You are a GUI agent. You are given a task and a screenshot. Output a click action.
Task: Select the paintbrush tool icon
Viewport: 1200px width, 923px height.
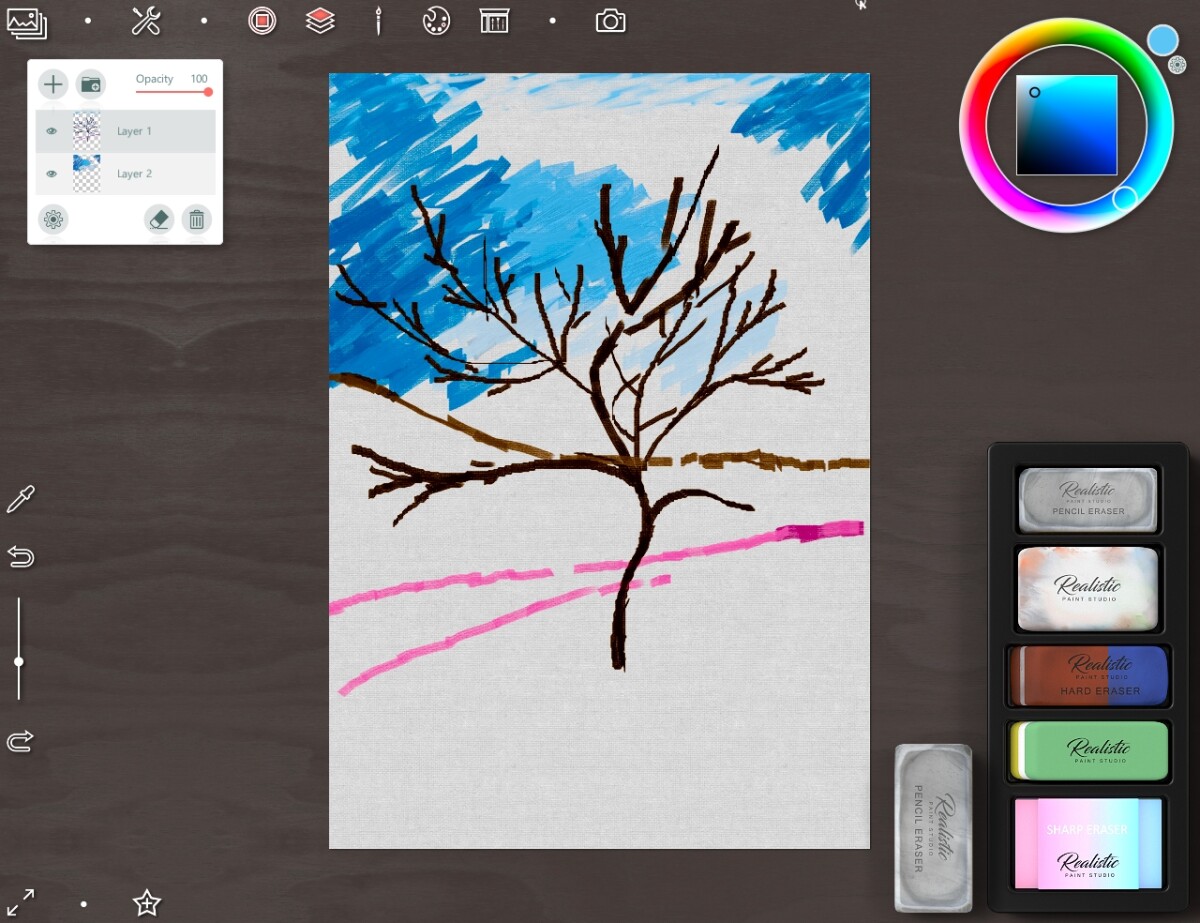378,21
